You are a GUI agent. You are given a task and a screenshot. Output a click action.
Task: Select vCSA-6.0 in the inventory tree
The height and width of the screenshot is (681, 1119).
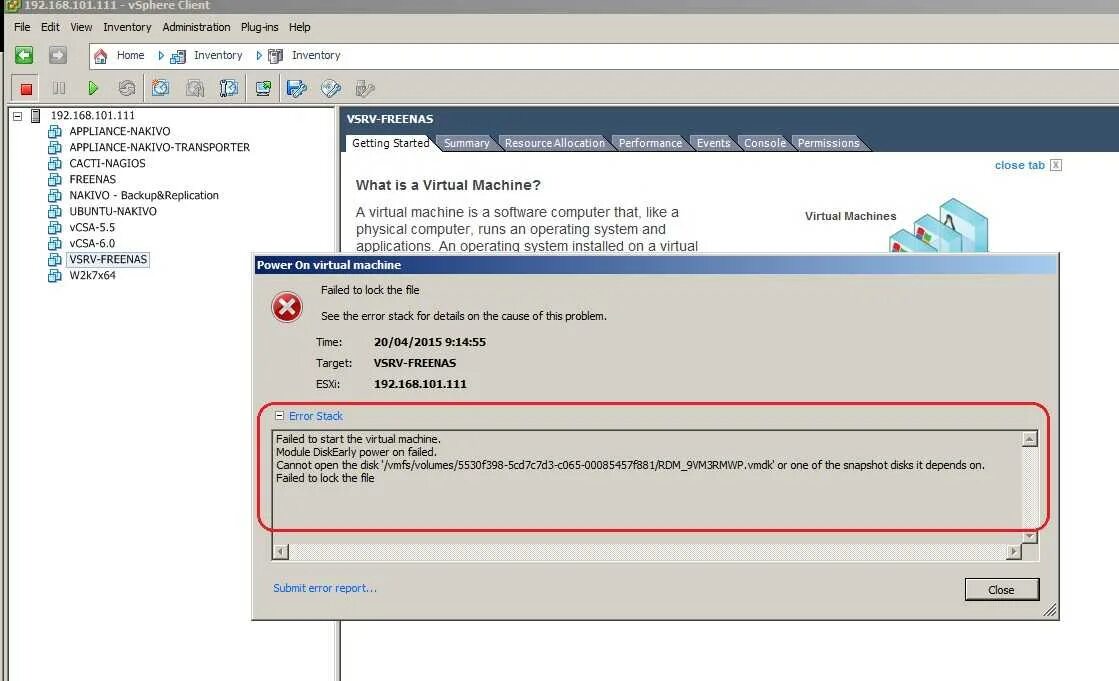(92, 243)
